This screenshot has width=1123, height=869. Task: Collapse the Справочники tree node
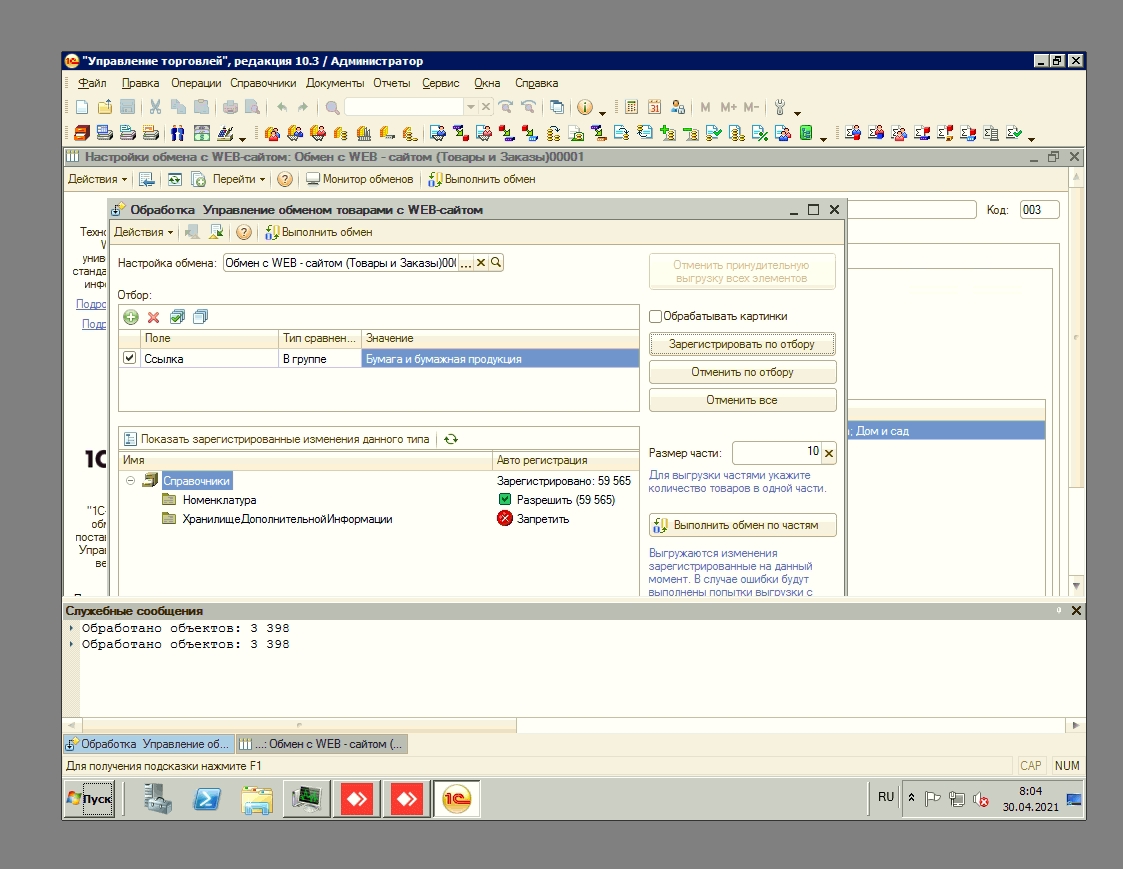[x=130, y=481]
